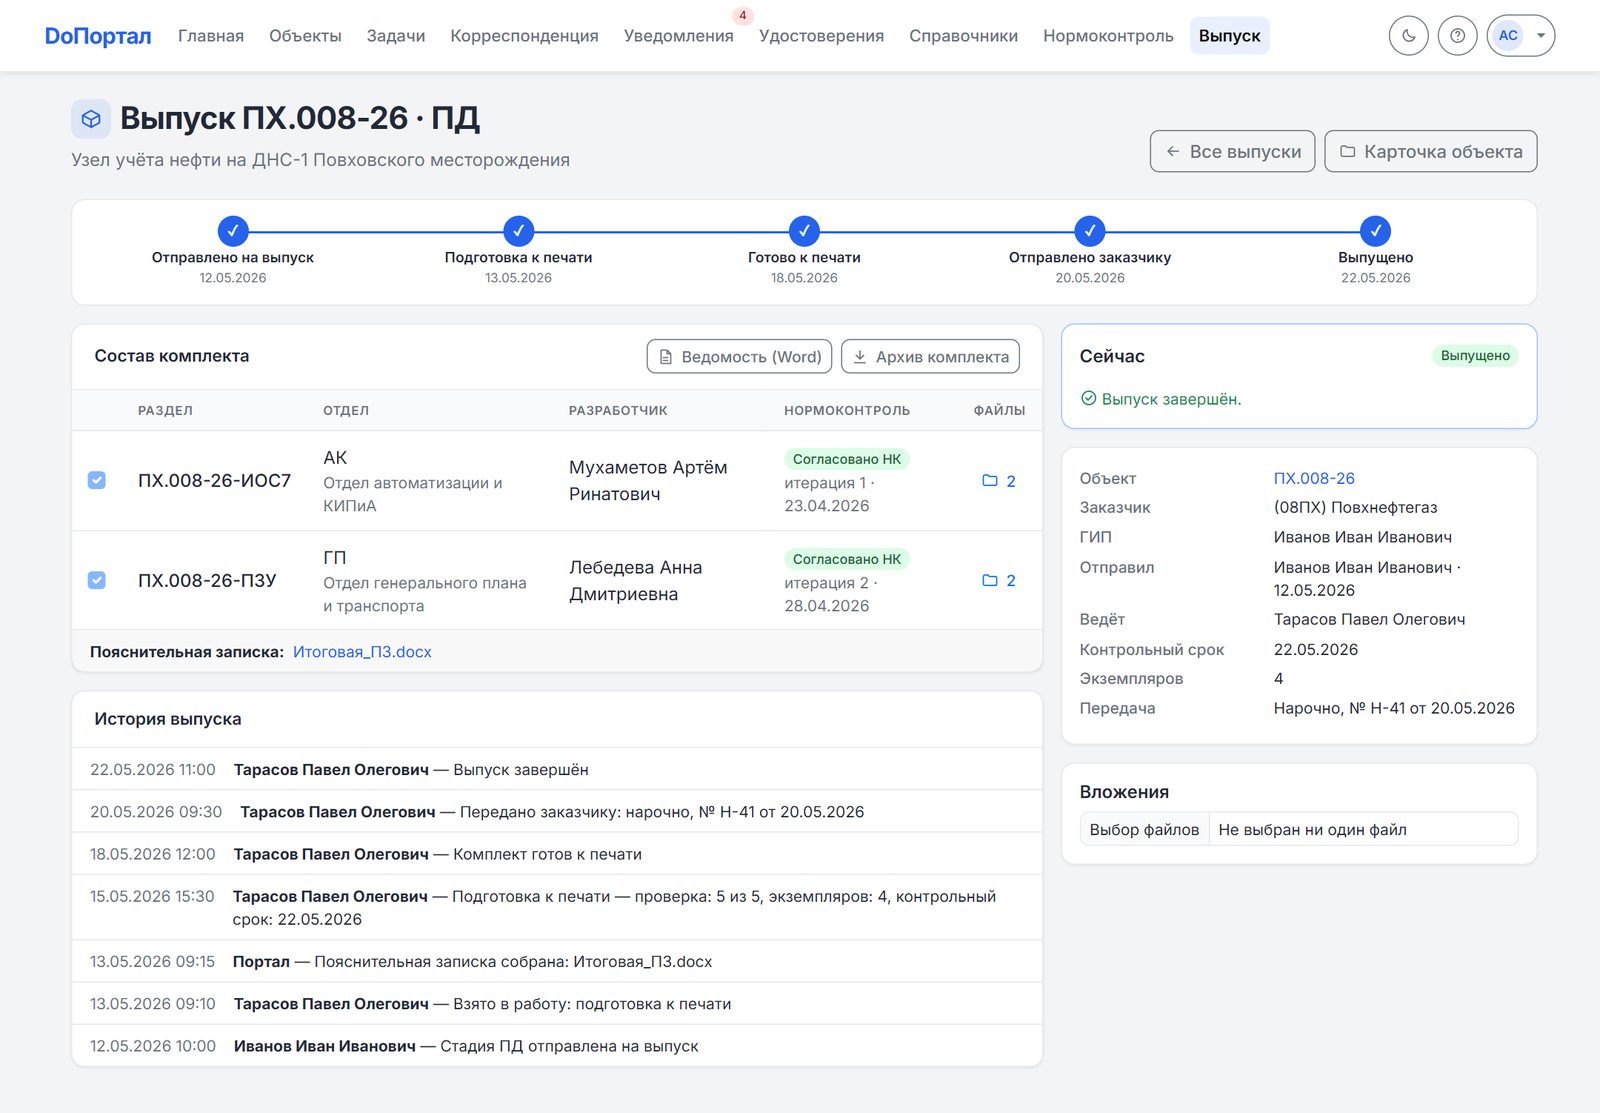The image size is (1600, 1113).
Task: Click 'Отправлено на выпуск' step checkmark
Action: pyautogui.click(x=233, y=231)
